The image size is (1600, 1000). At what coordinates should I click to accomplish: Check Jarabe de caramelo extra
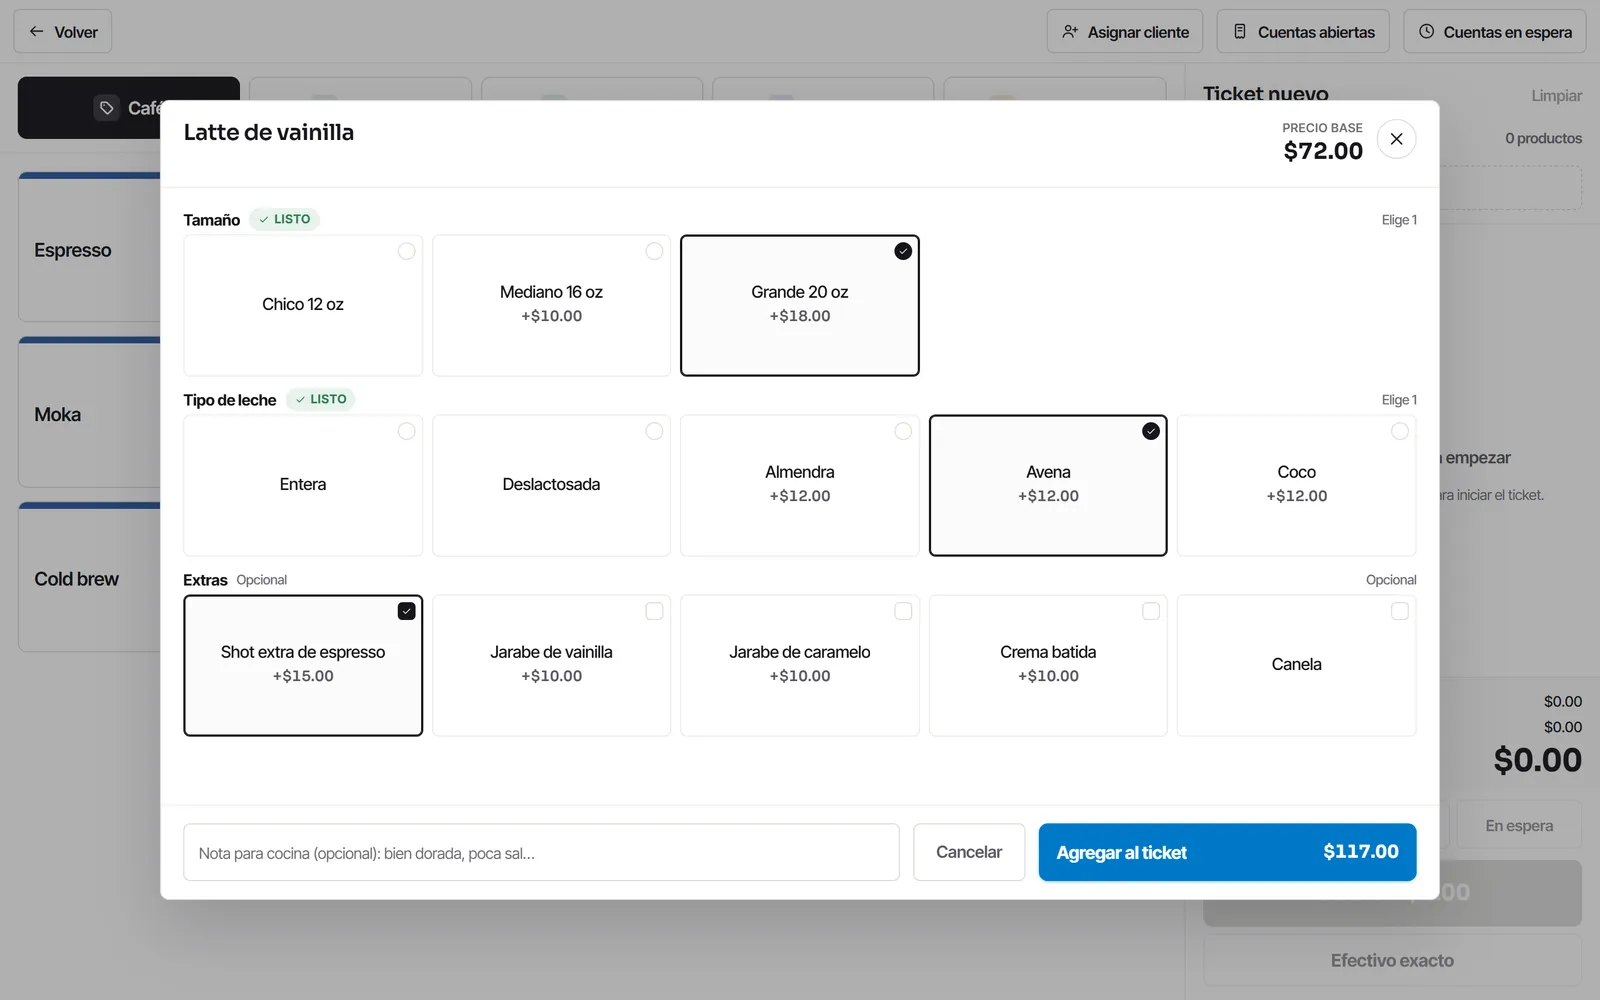pos(800,666)
